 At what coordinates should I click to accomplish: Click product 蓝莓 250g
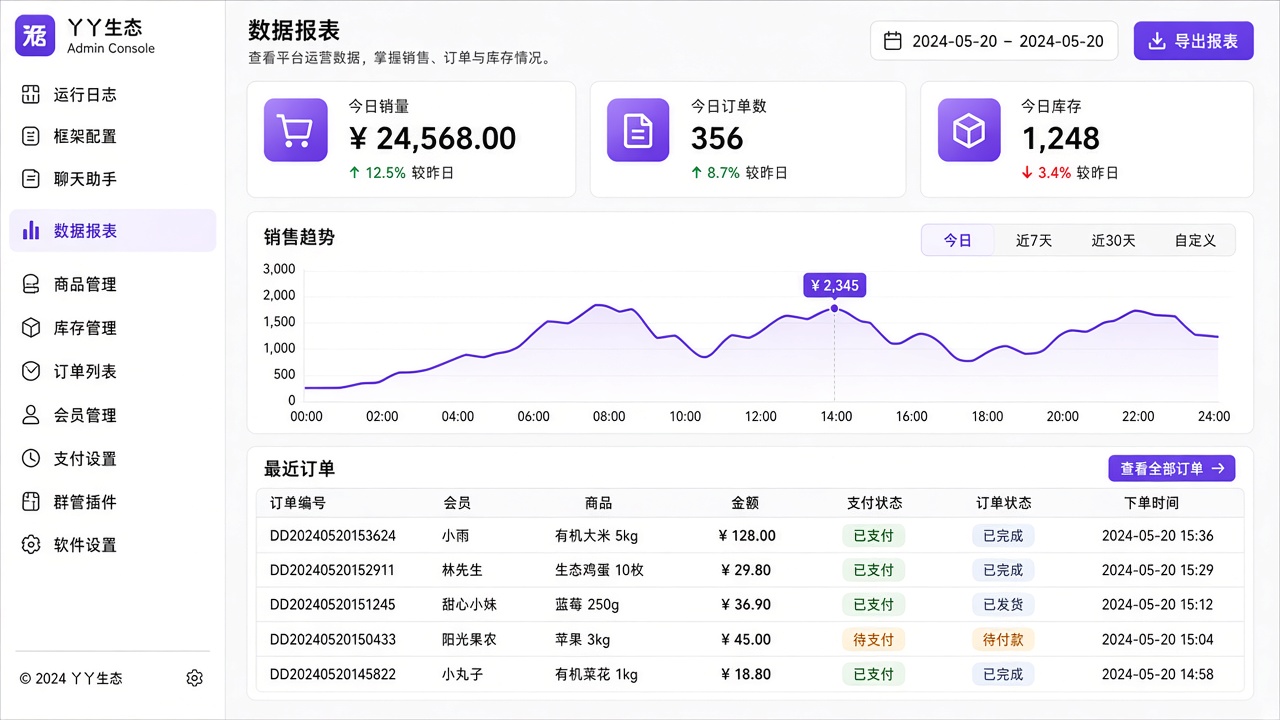587,605
